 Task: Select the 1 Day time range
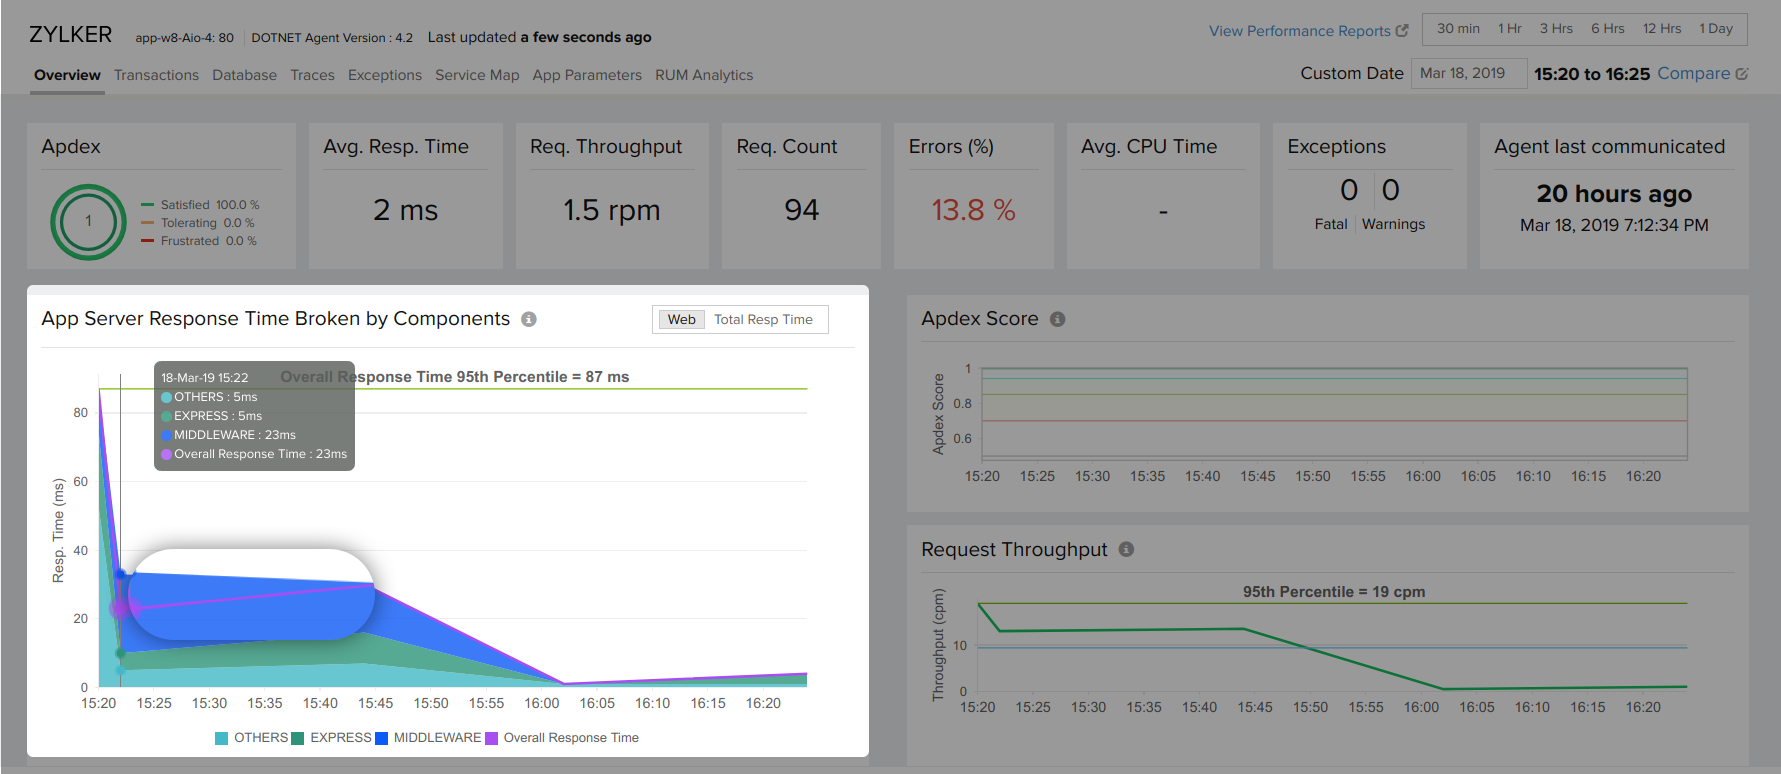click(x=1715, y=29)
